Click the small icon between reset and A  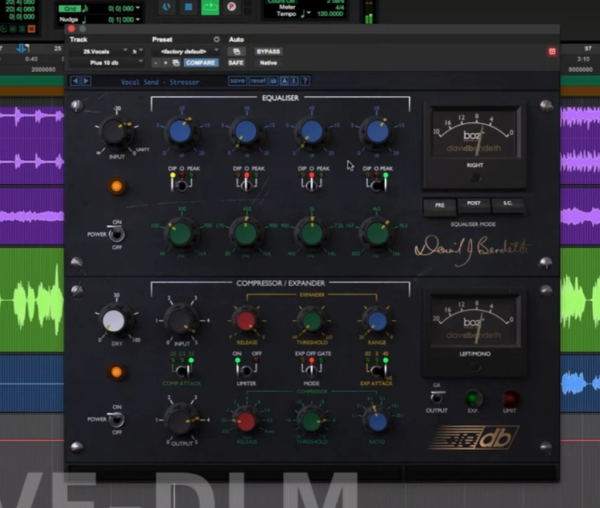274,81
